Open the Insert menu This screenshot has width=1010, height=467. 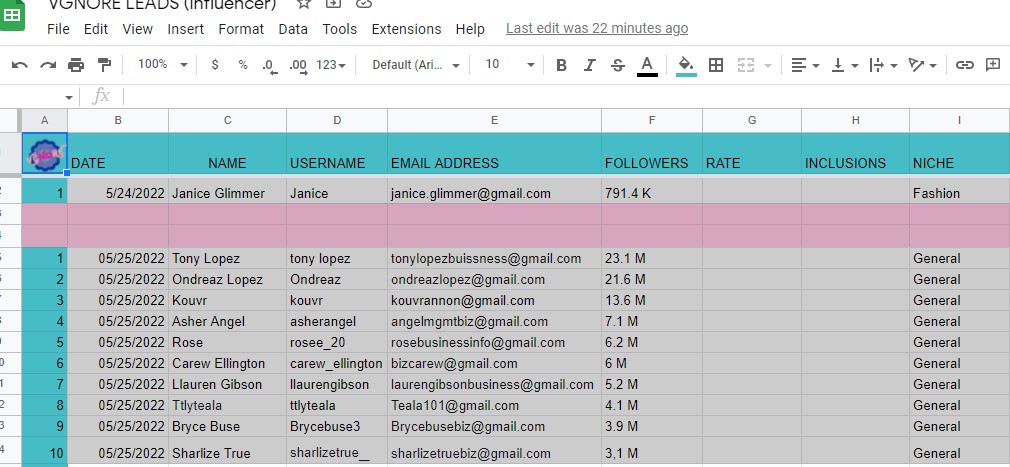coord(186,29)
